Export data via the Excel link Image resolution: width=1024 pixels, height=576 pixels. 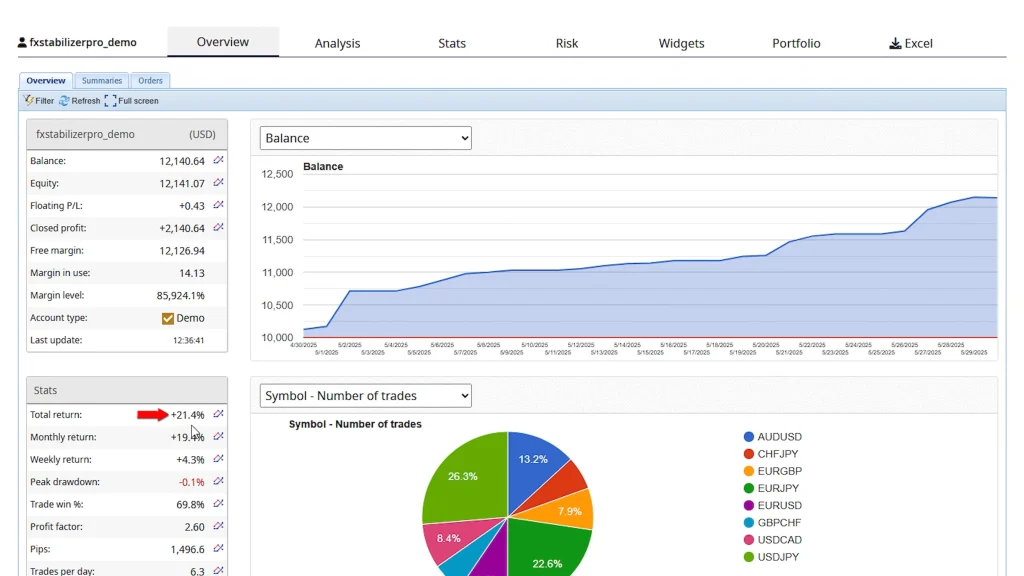click(910, 43)
